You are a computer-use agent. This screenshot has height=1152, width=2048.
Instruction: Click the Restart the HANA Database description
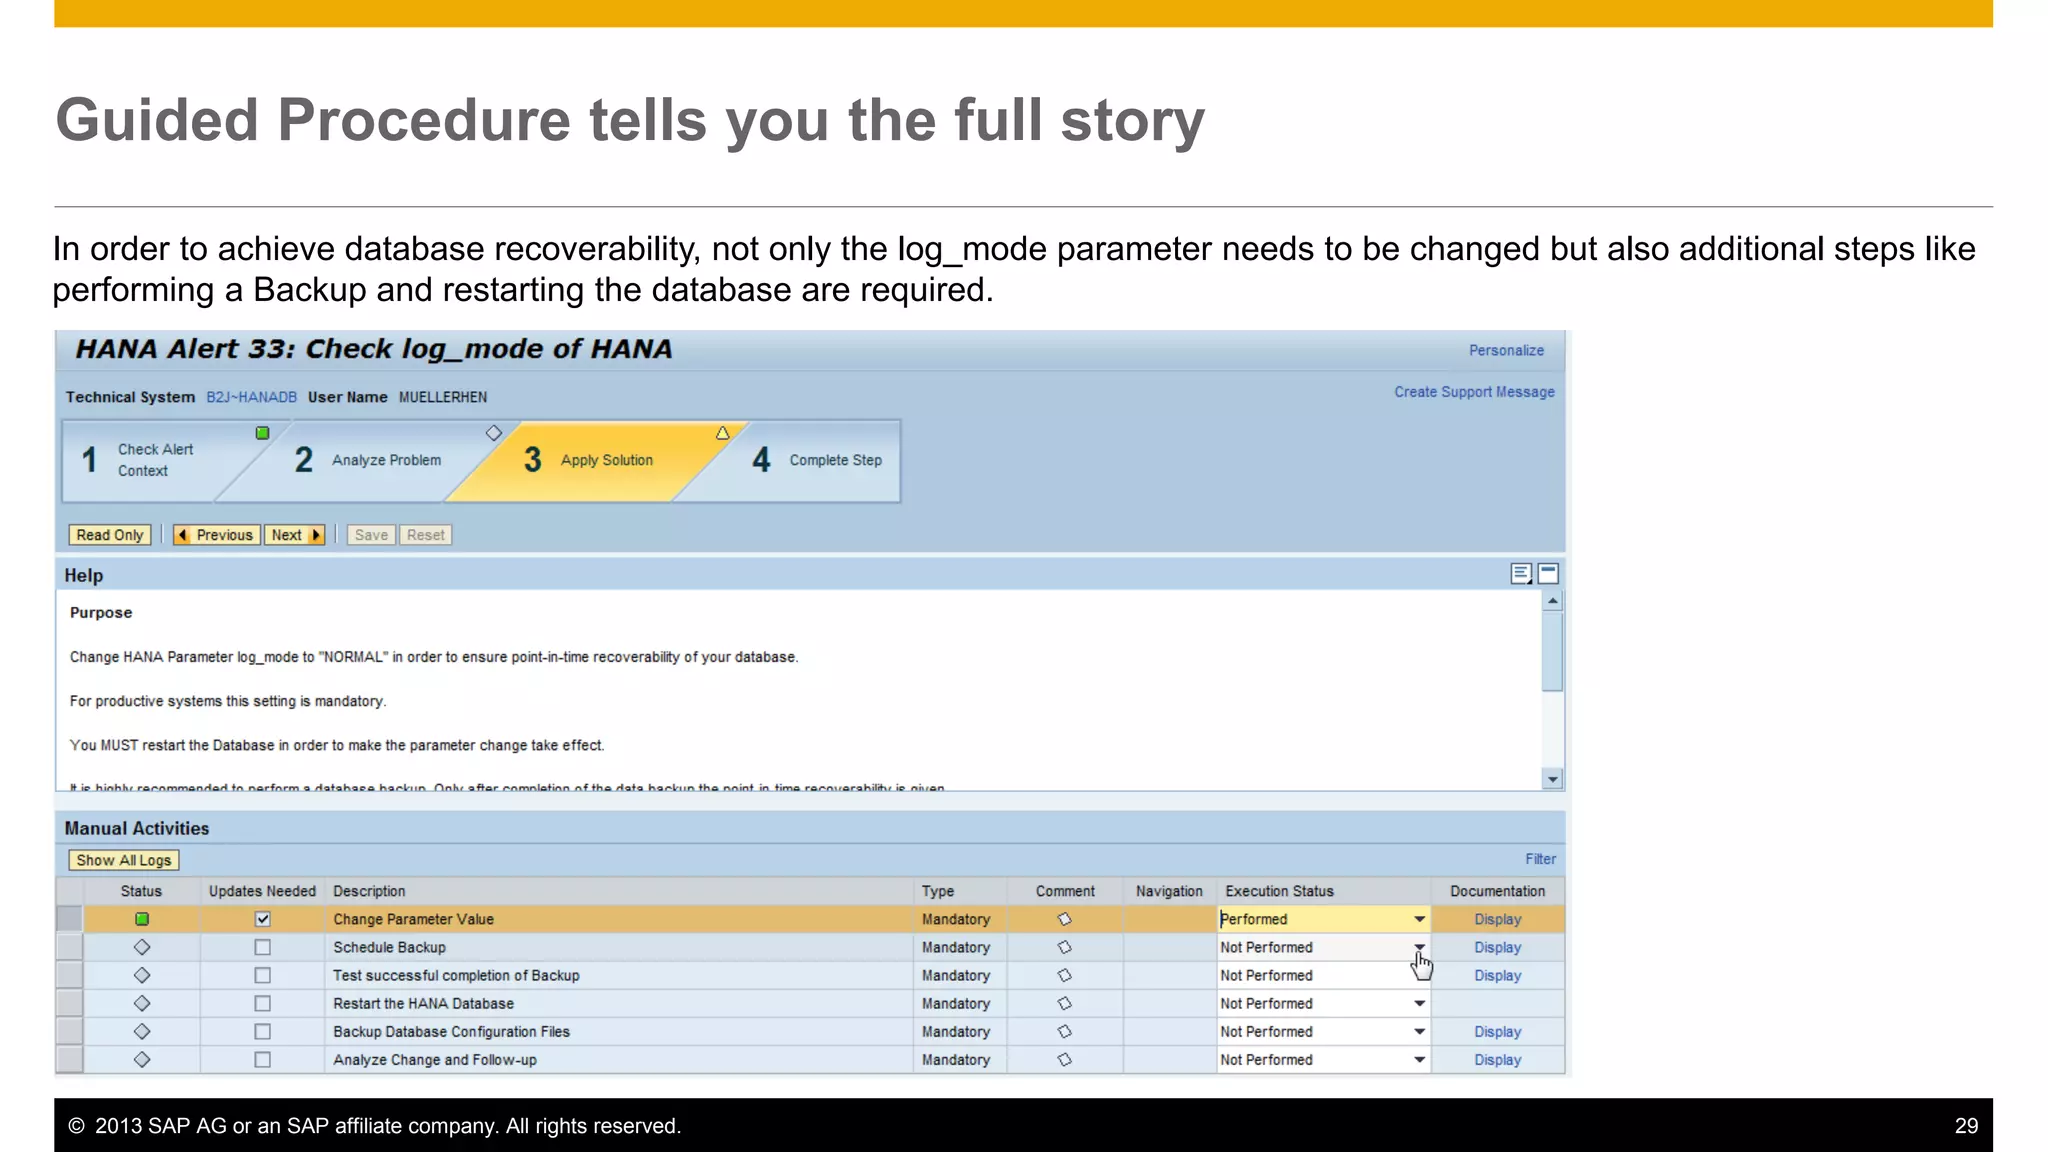423,1003
